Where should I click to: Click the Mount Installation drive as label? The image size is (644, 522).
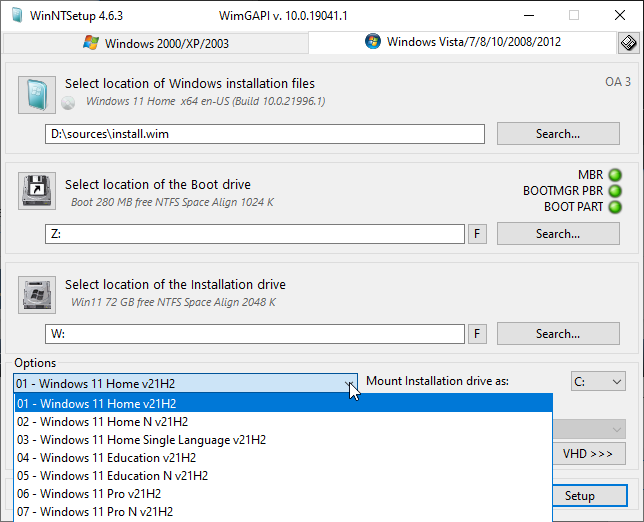click(437, 381)
